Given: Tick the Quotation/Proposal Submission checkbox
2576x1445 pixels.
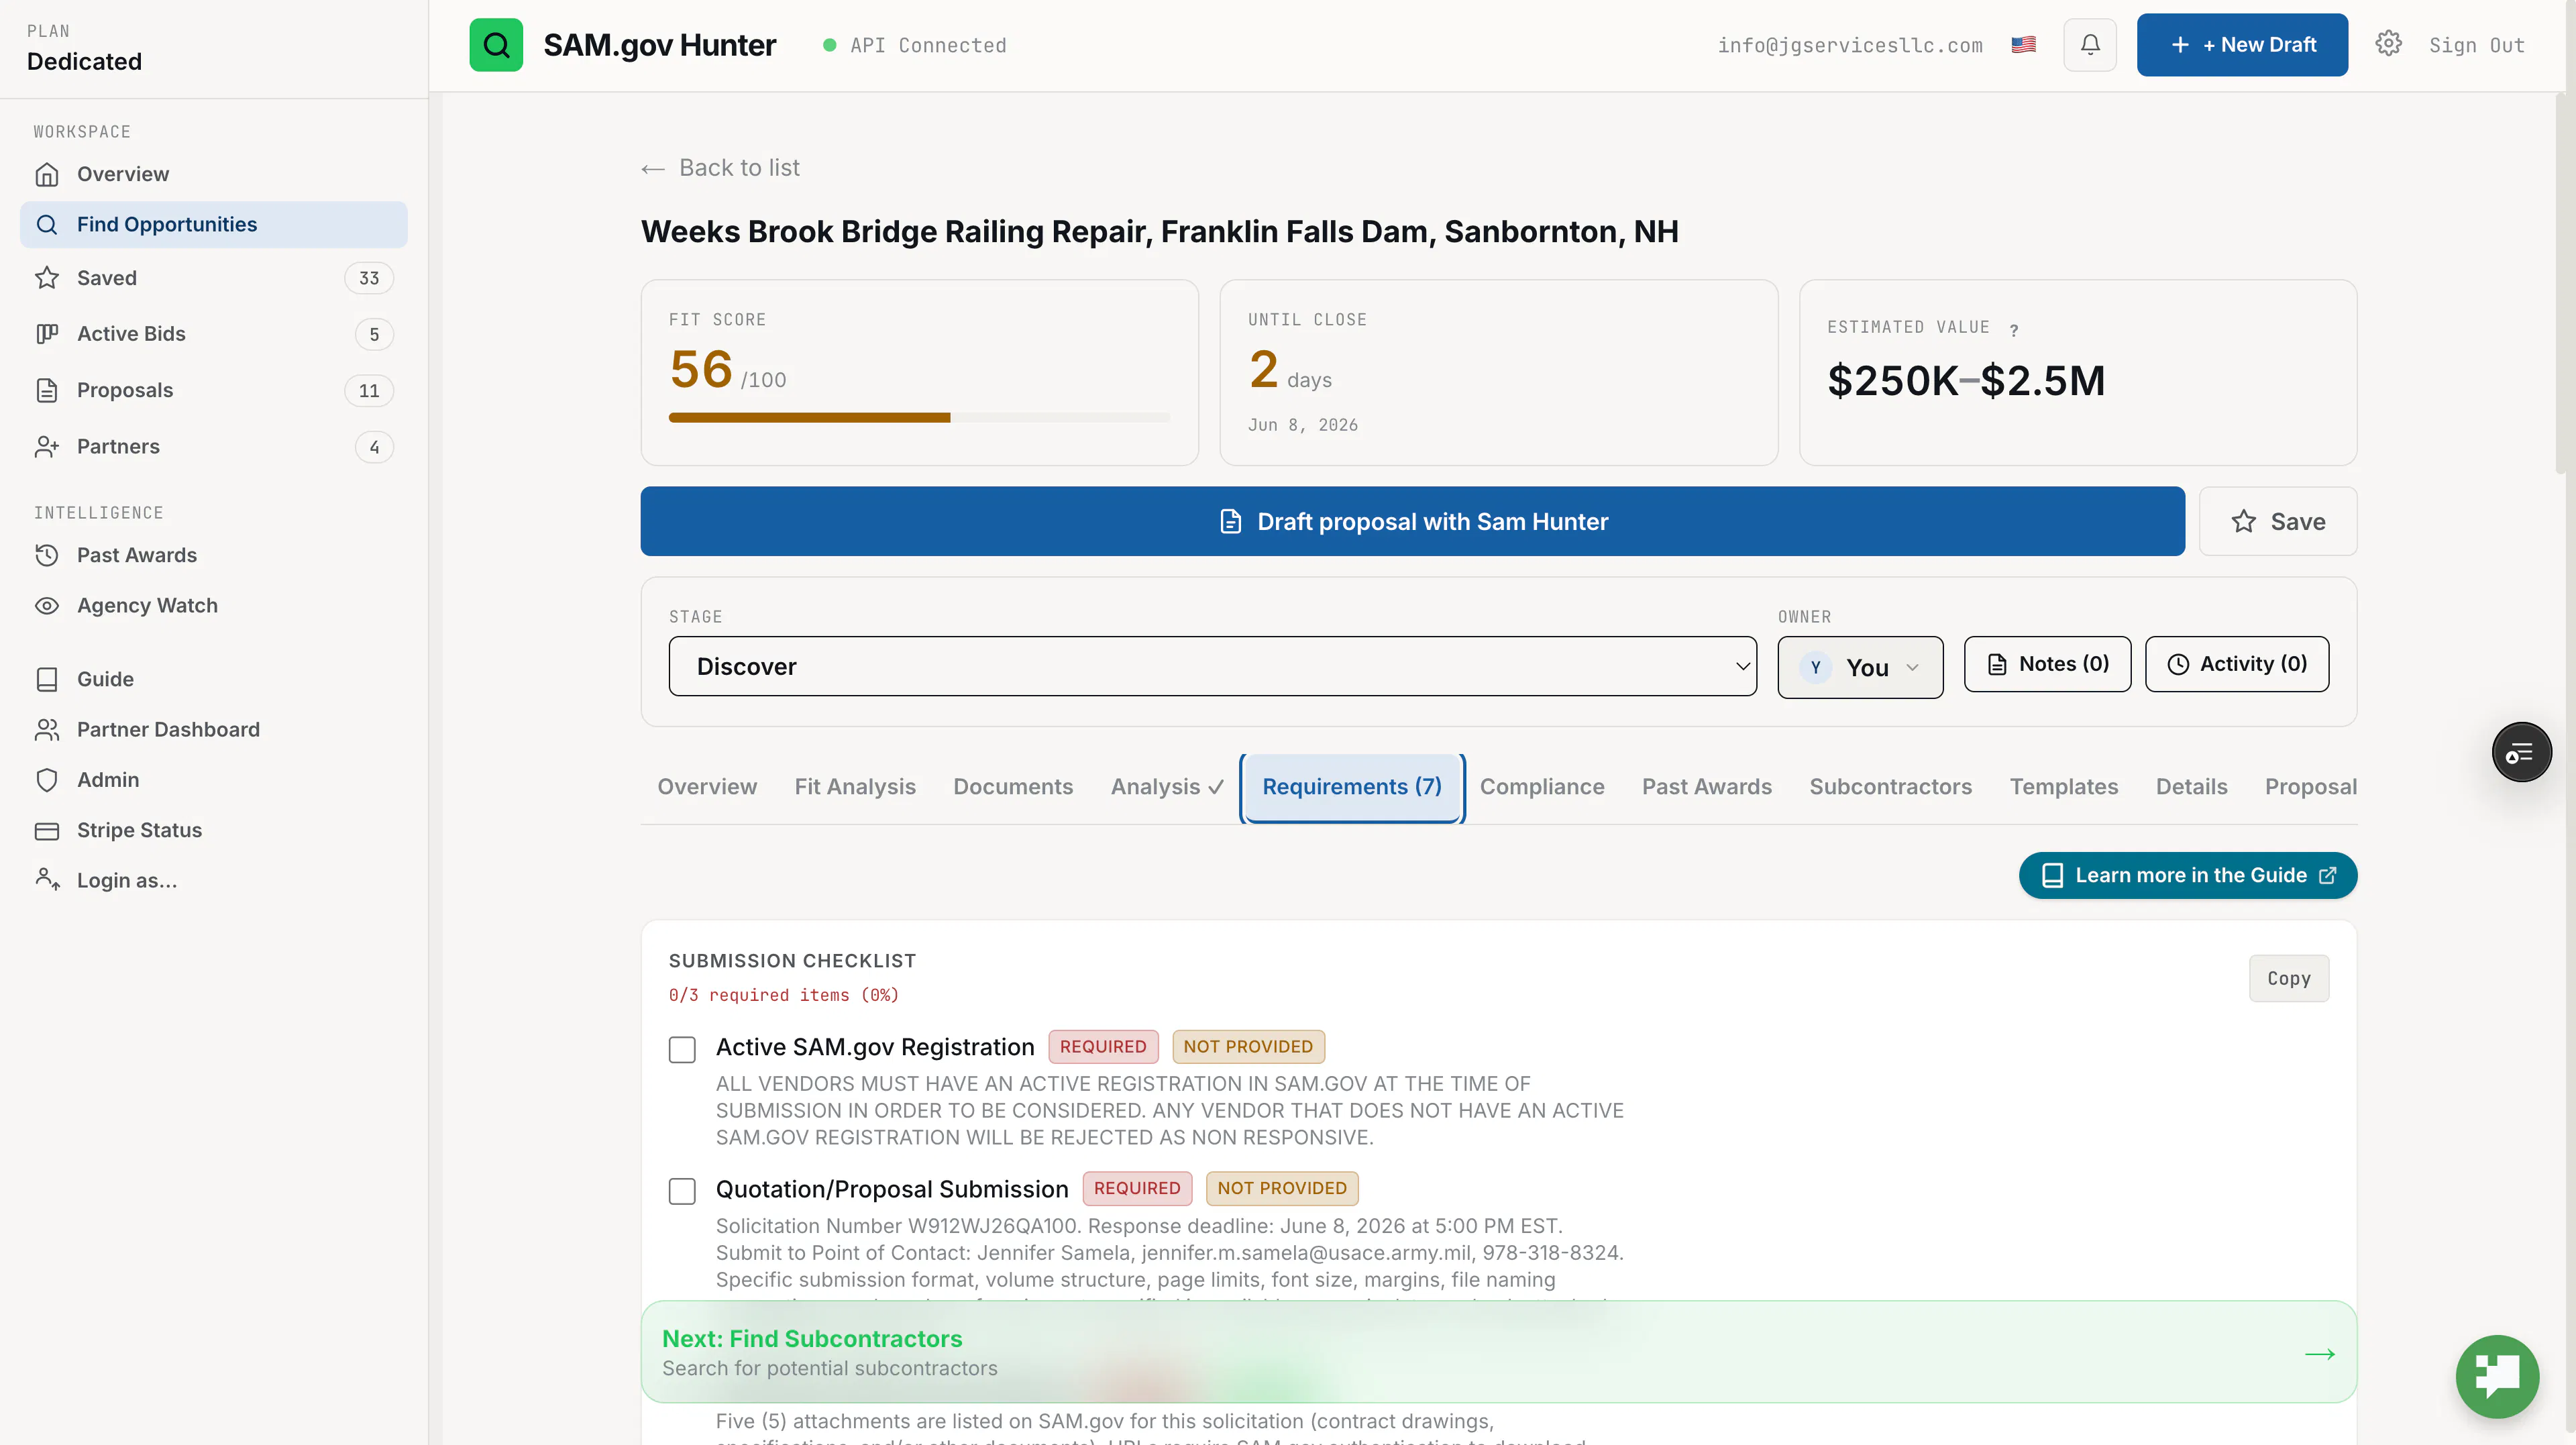Looking at the screenshot, I should click(x=682, y=1191).
